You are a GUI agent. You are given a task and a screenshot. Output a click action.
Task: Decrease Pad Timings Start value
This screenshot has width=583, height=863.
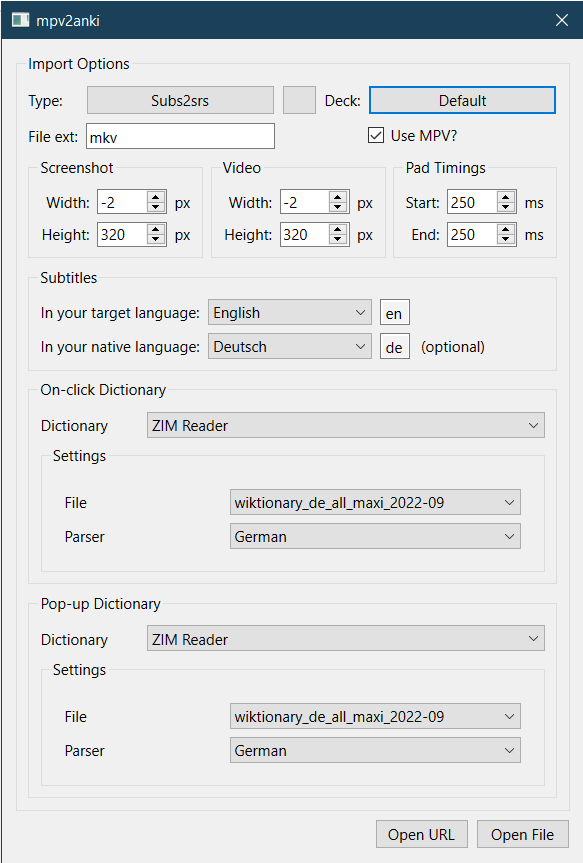pos(505,207)
